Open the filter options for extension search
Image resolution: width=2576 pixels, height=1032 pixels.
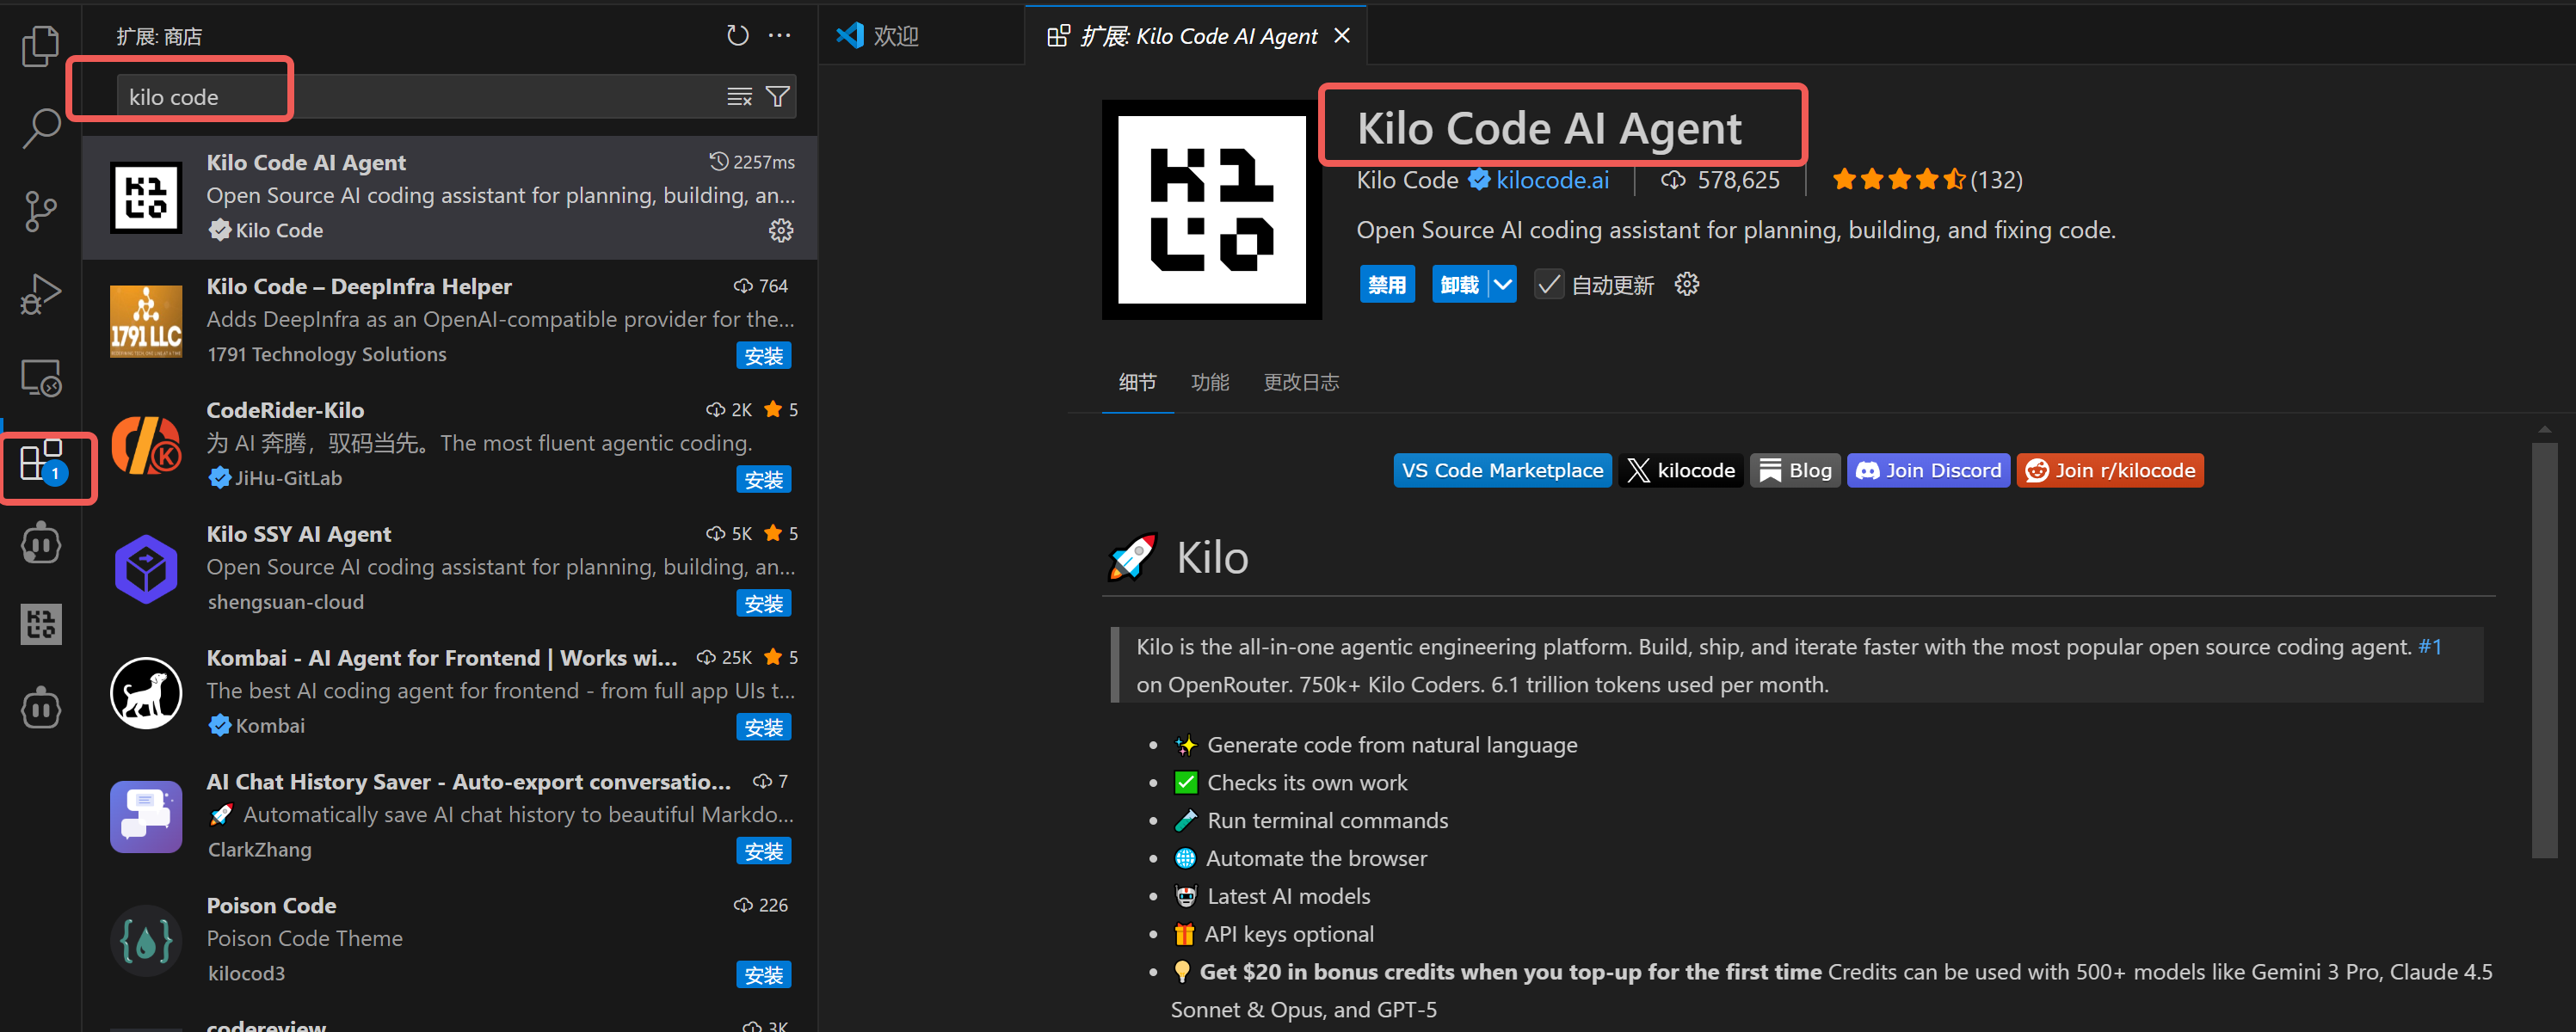pyautogui.click(x=777, y=96)
